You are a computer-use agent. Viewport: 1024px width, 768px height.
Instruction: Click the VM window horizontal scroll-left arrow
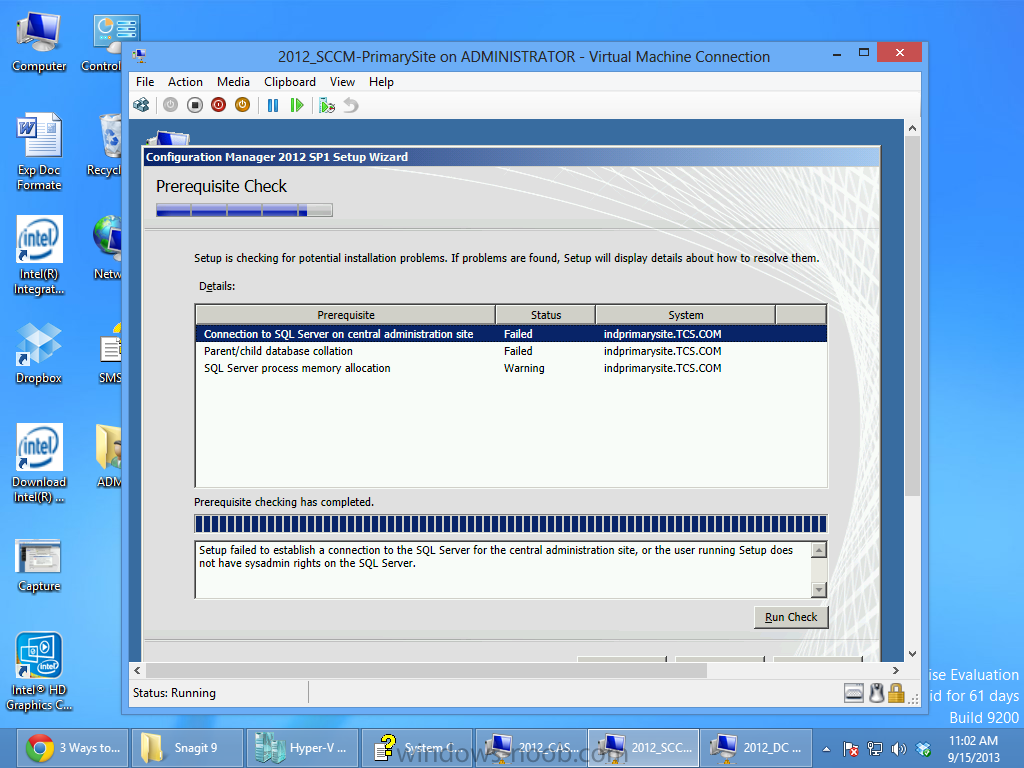[137, 671]
